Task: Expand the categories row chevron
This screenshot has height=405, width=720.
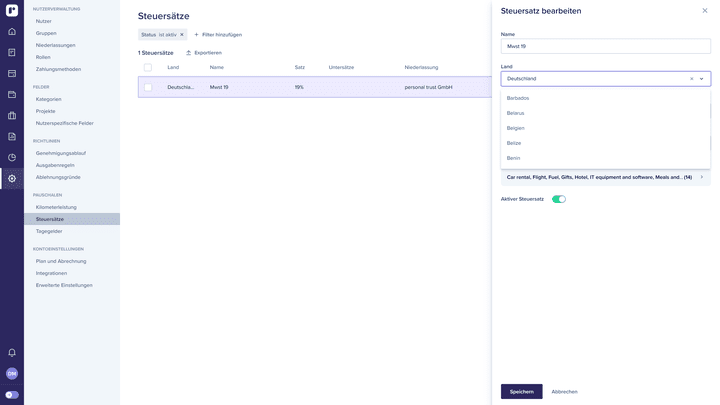Action: (x=701, y=177)
